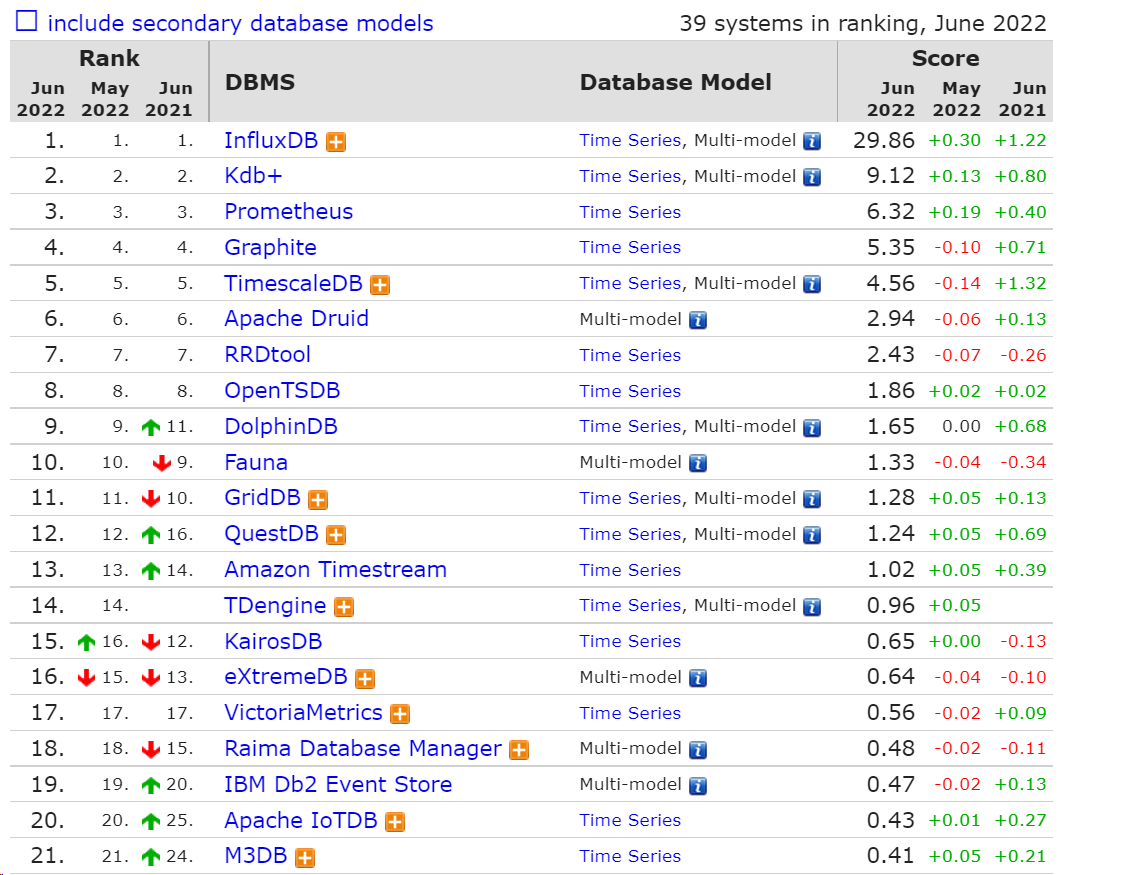1131x875 pixels.
Task: Click the info icon in Raima Database Manager row
Action: (697, 750)
